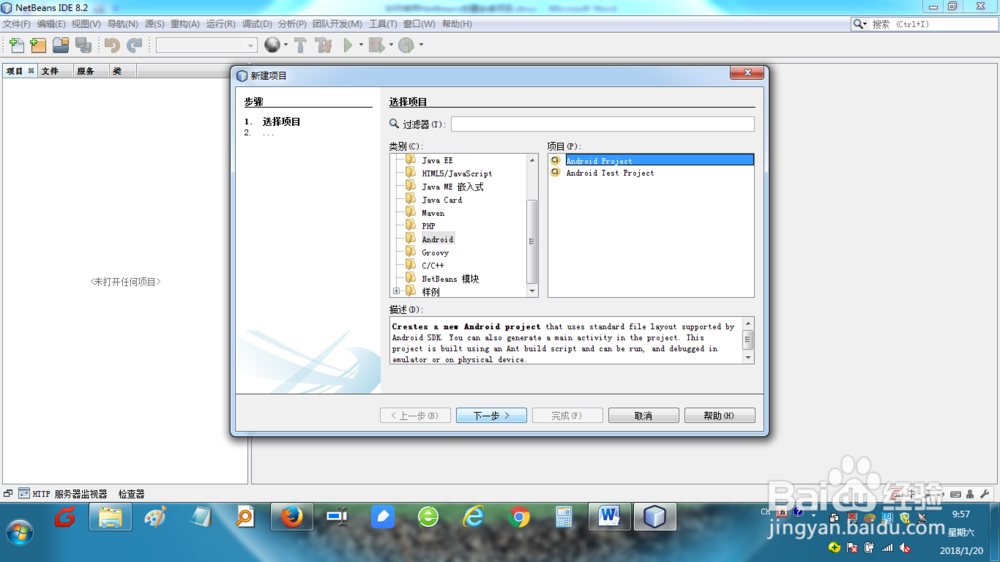Open Microsoft Word from the taskbar
This screenshot has width=1000, height=562.
coord(609,517)
